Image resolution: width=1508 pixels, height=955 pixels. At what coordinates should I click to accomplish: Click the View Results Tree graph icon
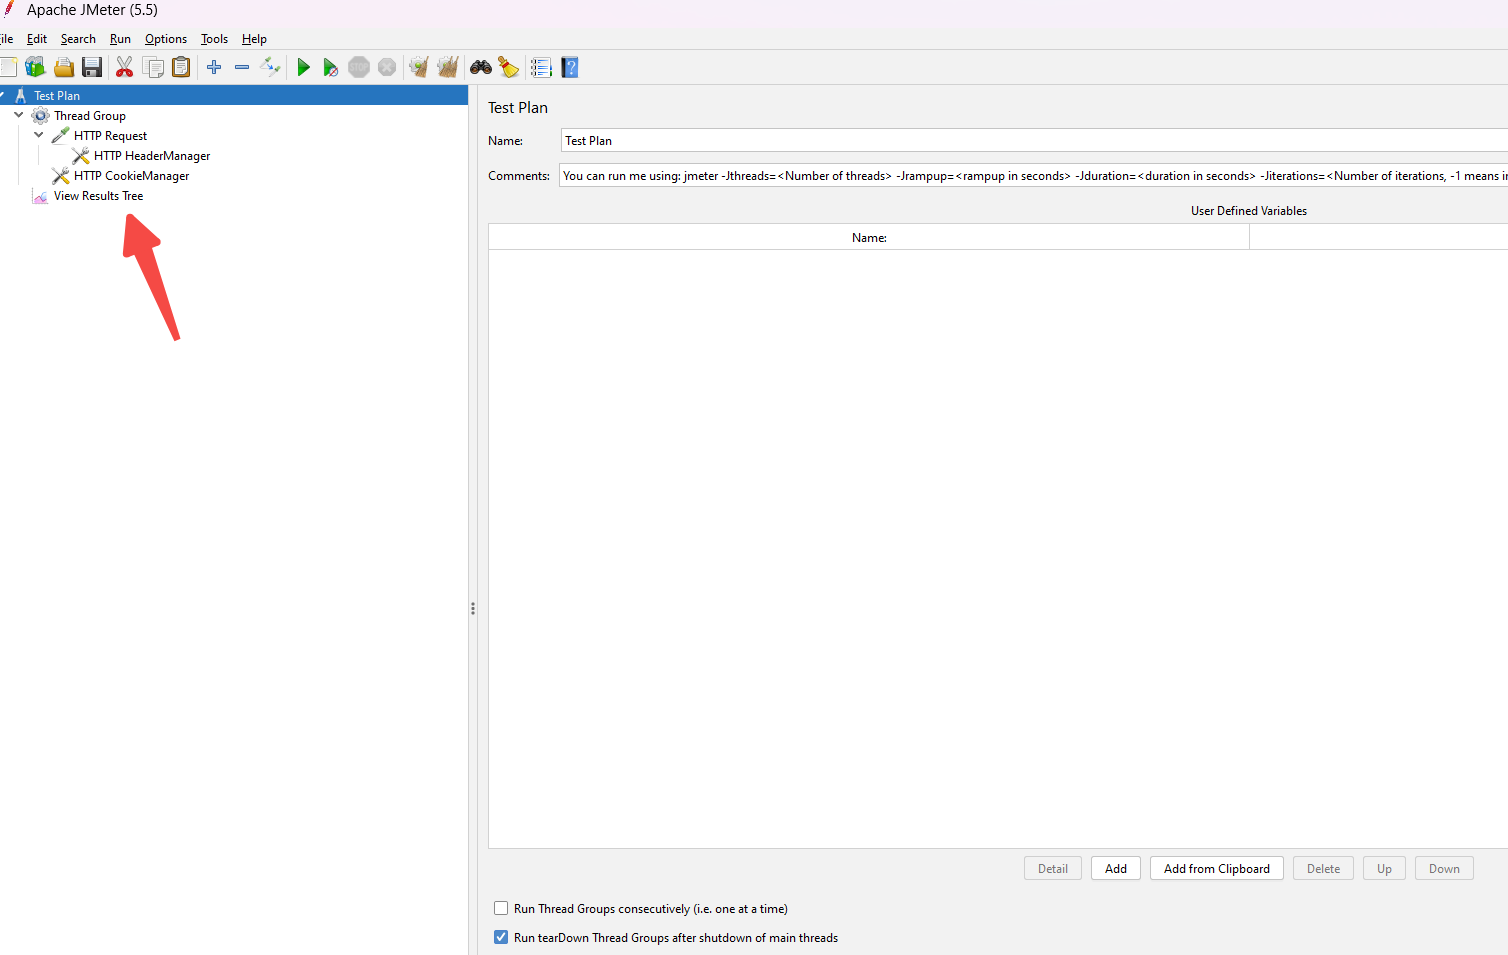(x=41, y=196)
